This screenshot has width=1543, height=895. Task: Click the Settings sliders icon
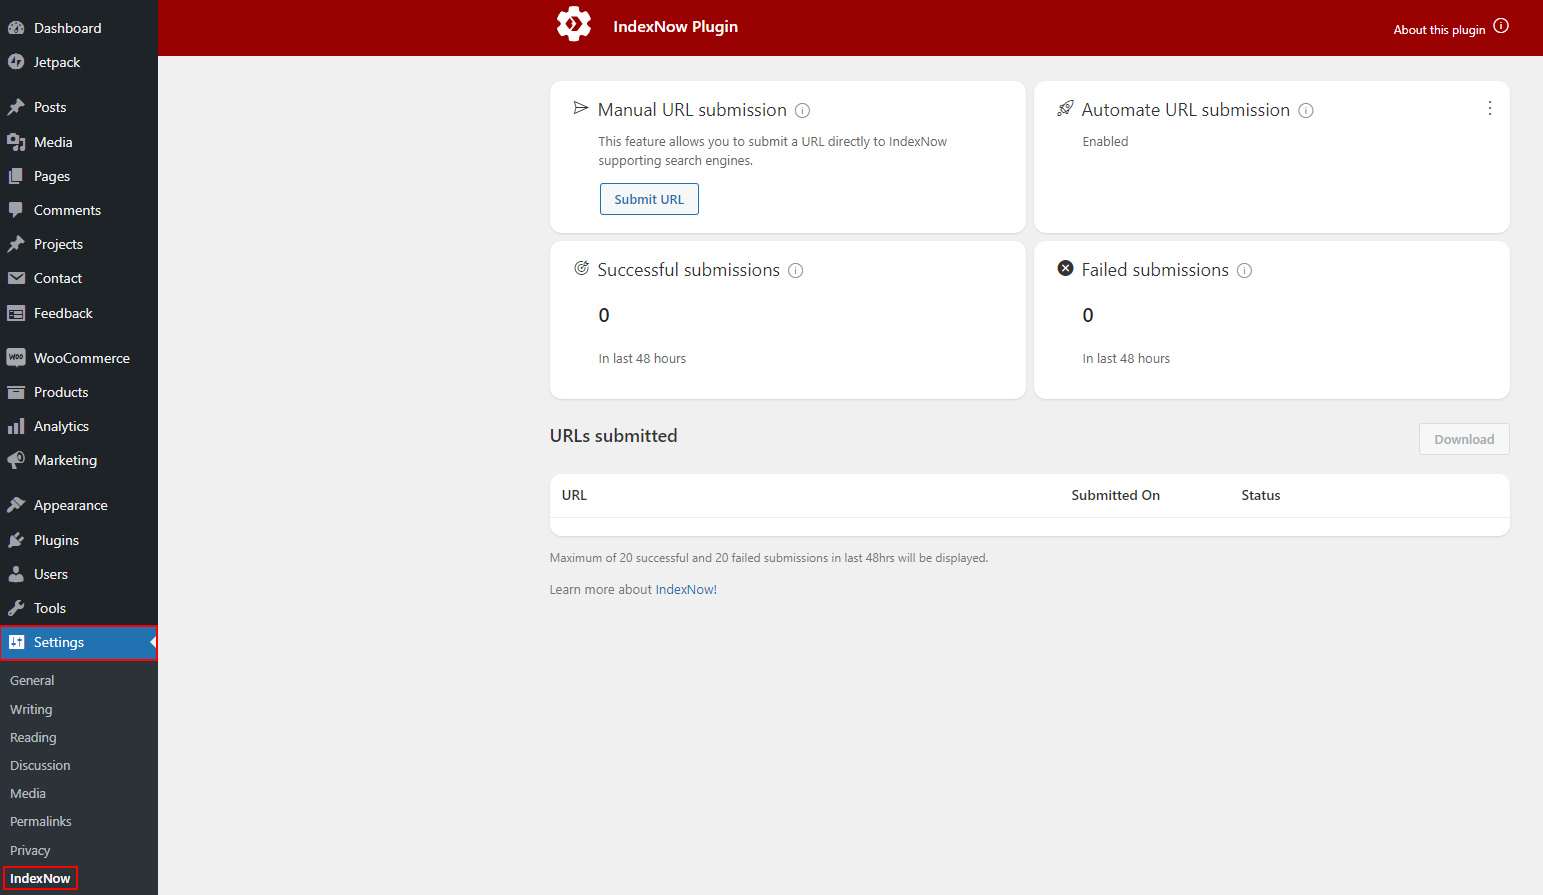pos(16,642)
